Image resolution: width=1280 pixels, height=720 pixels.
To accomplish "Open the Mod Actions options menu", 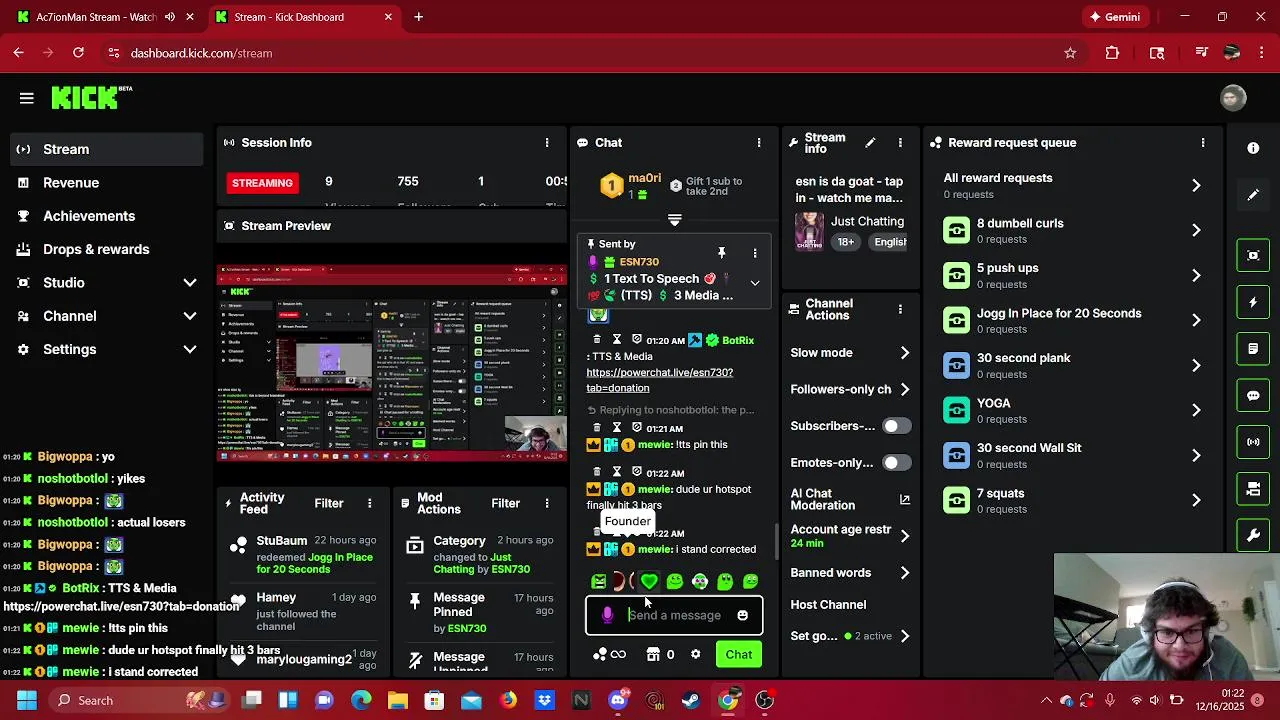I will (547, 504).
